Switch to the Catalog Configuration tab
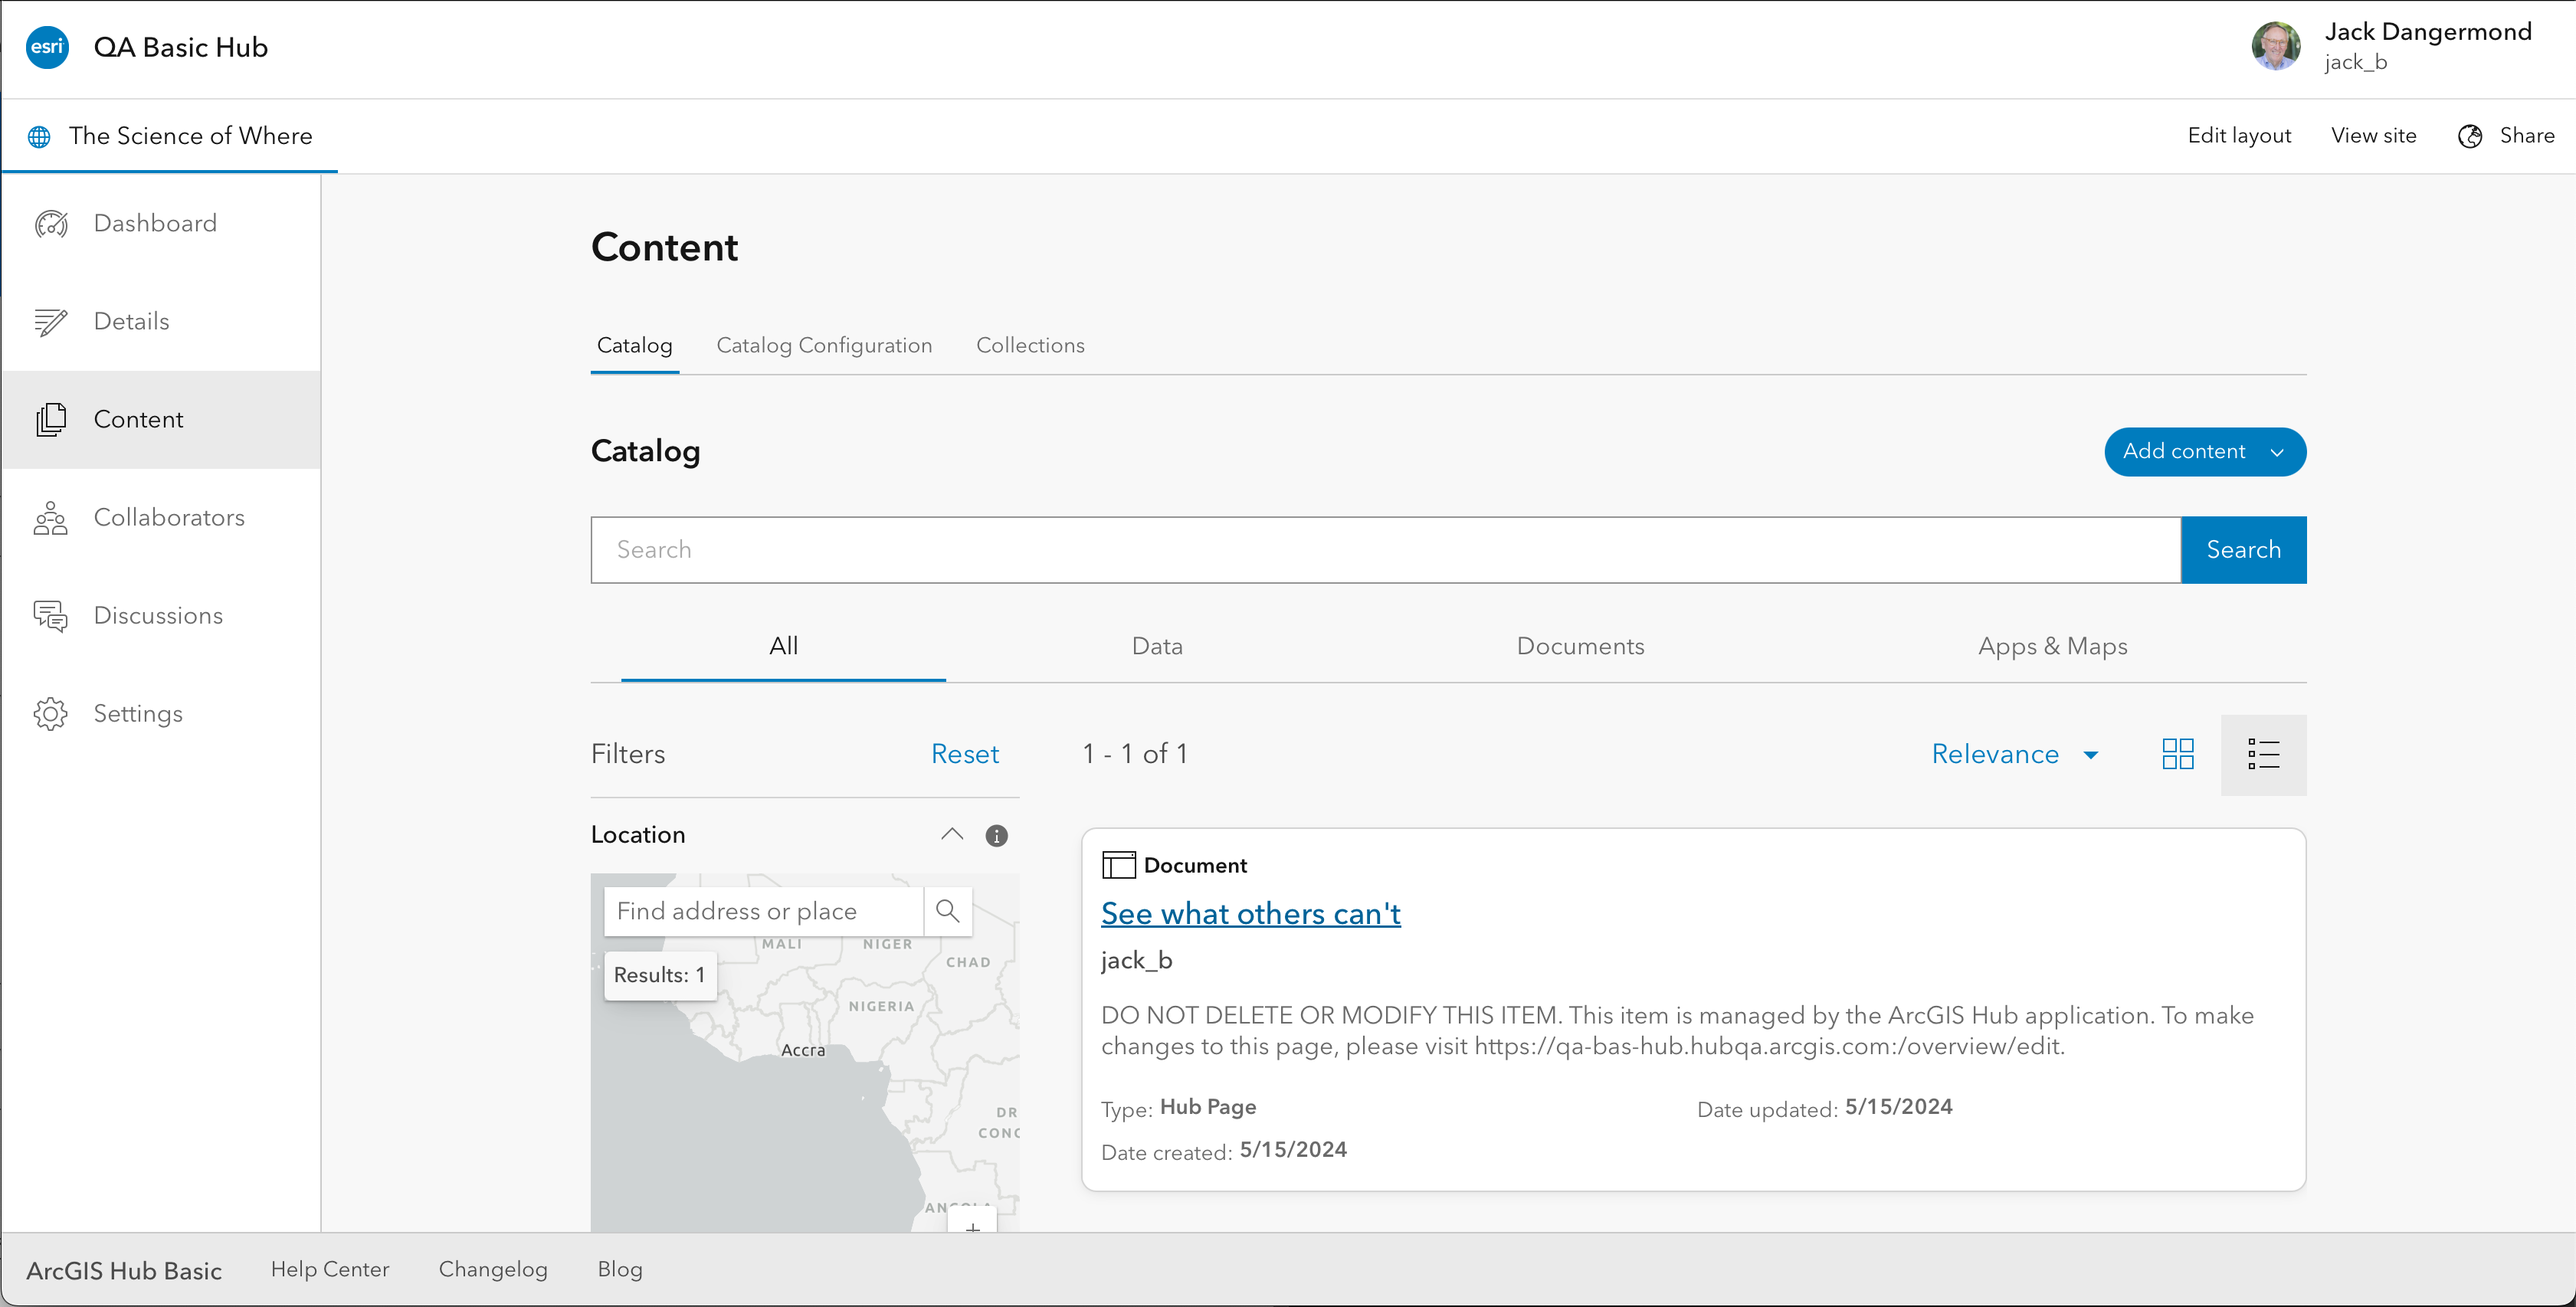Viewport: 2576px width, 1307px height. [824, 345]
